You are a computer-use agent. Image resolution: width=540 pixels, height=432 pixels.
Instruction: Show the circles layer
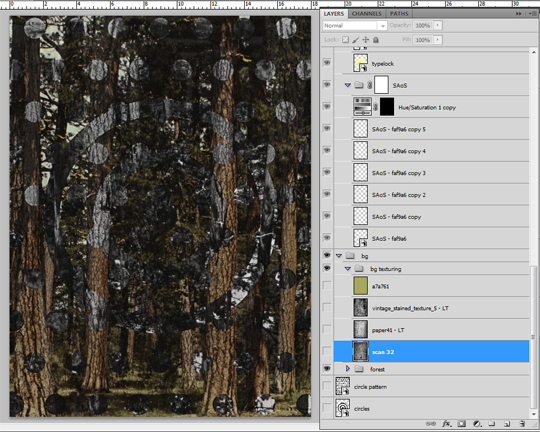click(x=327, y=408)
